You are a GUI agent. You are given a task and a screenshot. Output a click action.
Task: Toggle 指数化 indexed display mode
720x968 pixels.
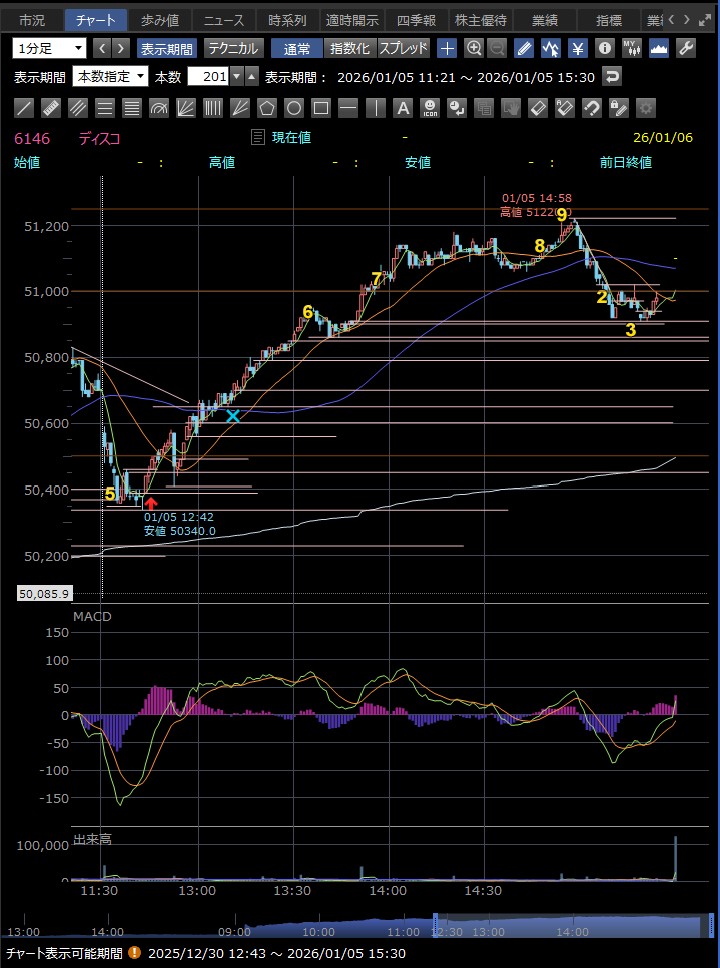(x=349, y=48)
